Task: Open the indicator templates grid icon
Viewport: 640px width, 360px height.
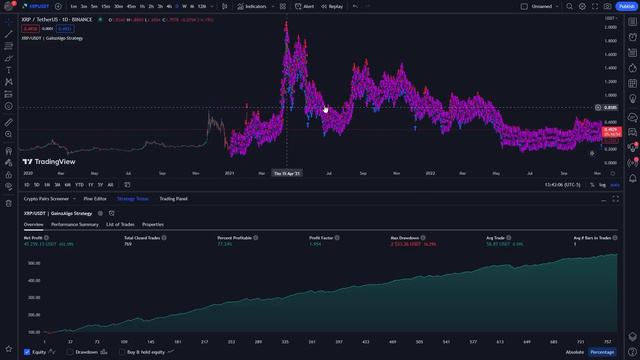Action: (x=283, y=7)
